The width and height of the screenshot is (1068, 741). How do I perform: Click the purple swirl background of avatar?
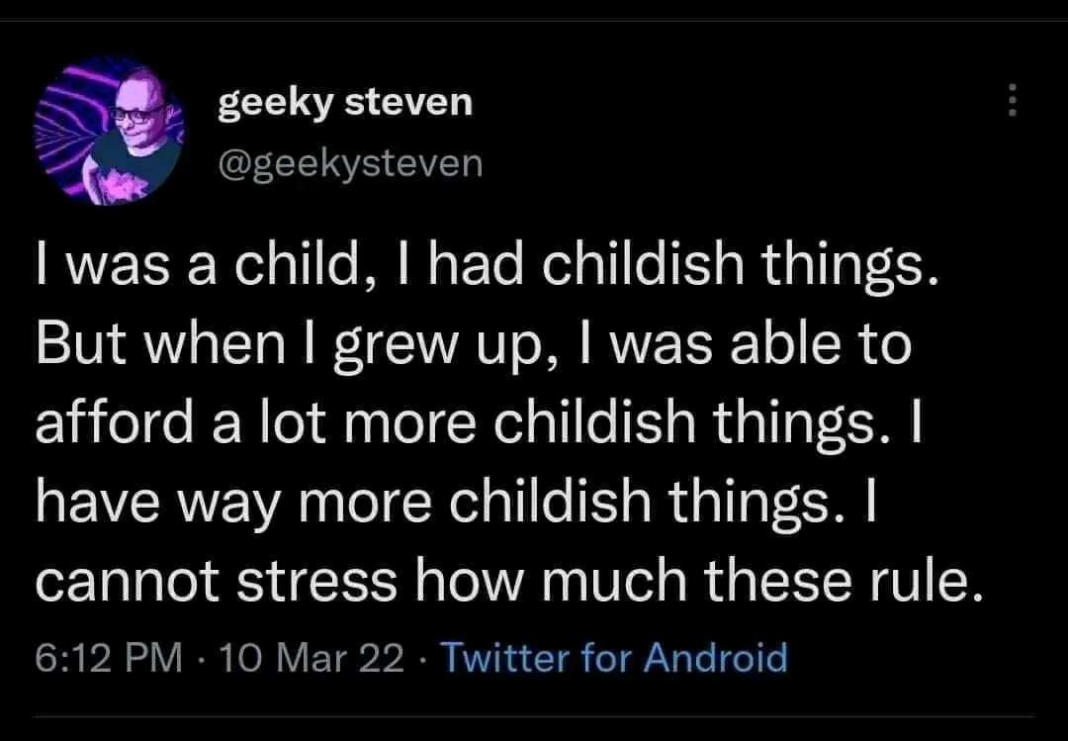60,130
